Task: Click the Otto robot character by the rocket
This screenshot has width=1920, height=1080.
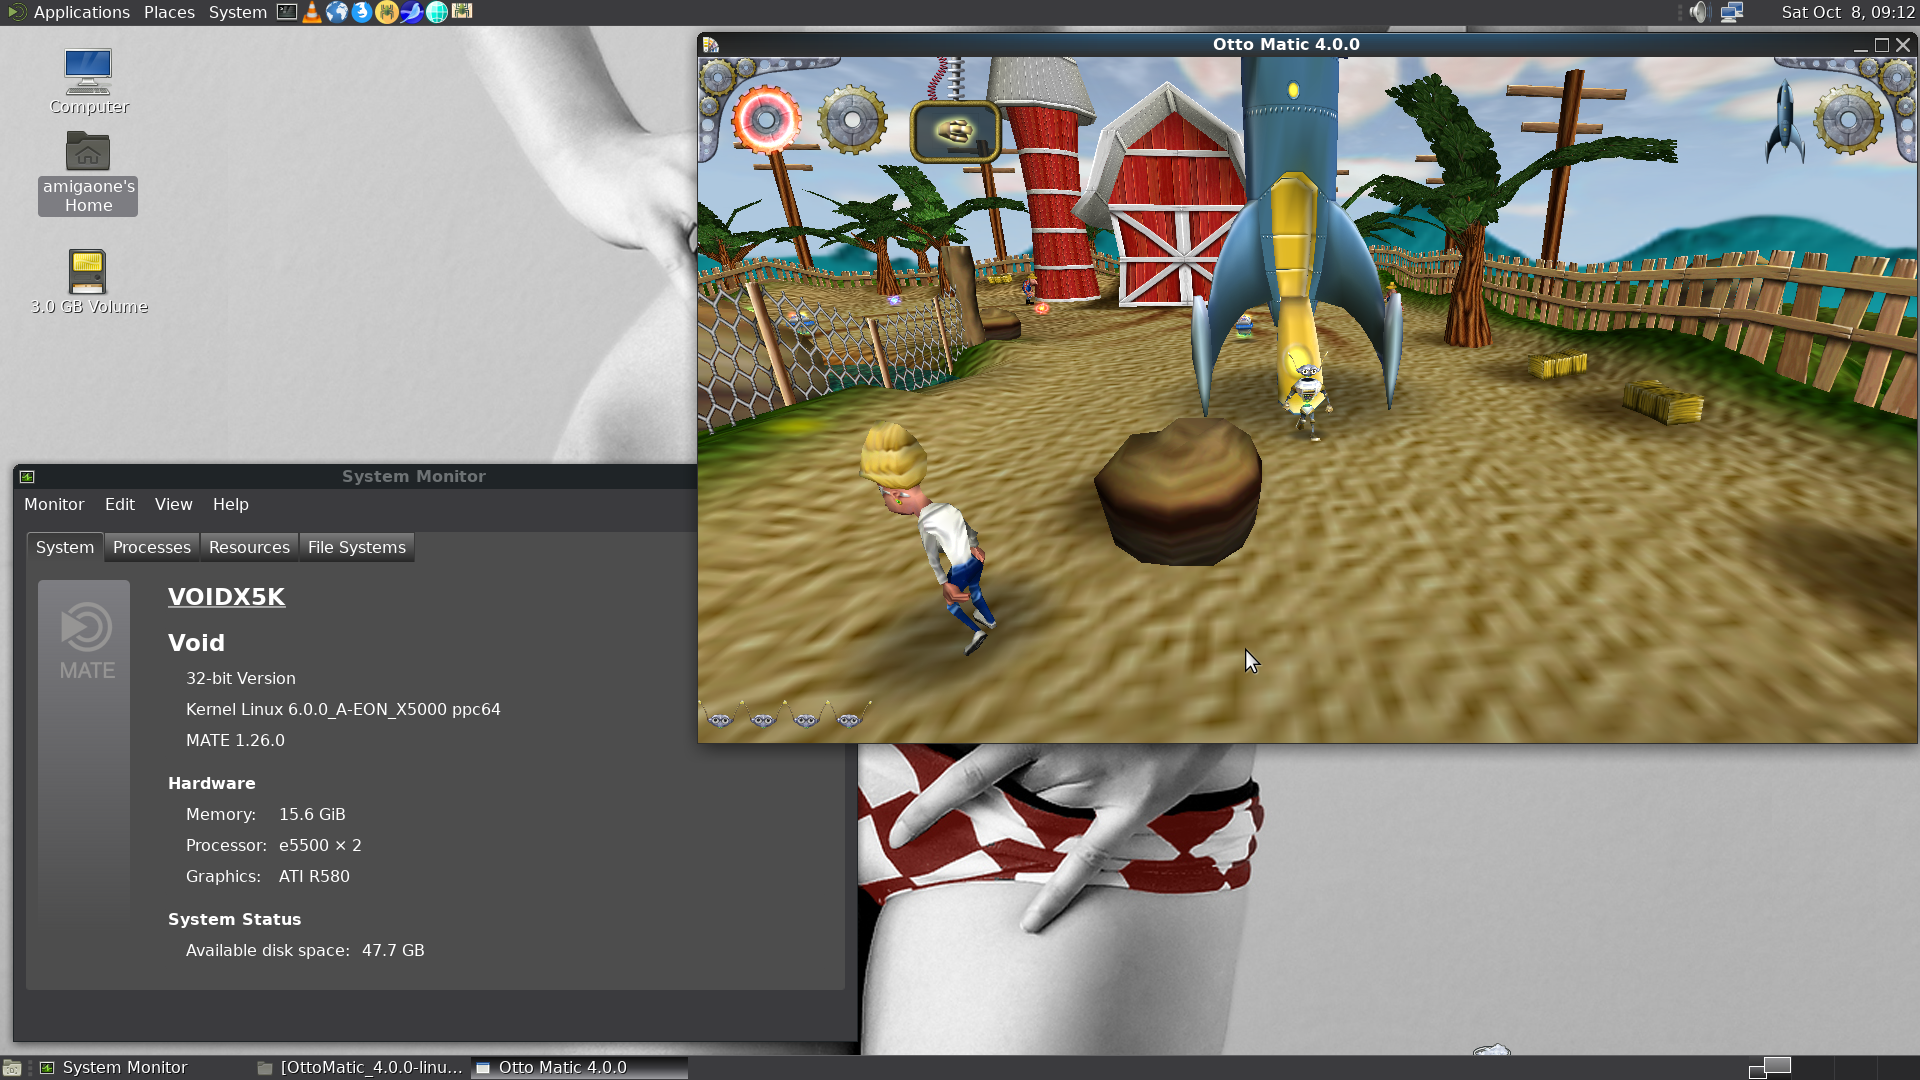Action: [x=1308, y=398]
